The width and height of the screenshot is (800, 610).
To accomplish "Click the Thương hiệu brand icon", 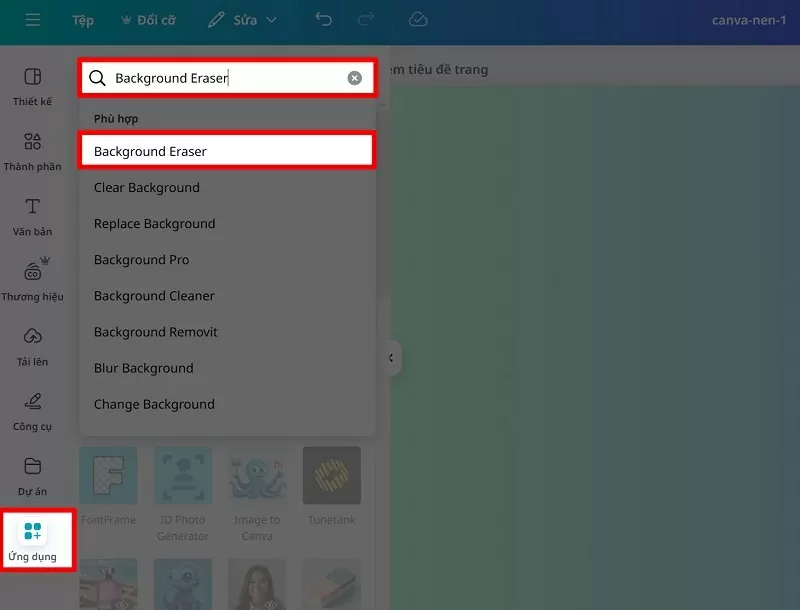I will click(33, 278).
